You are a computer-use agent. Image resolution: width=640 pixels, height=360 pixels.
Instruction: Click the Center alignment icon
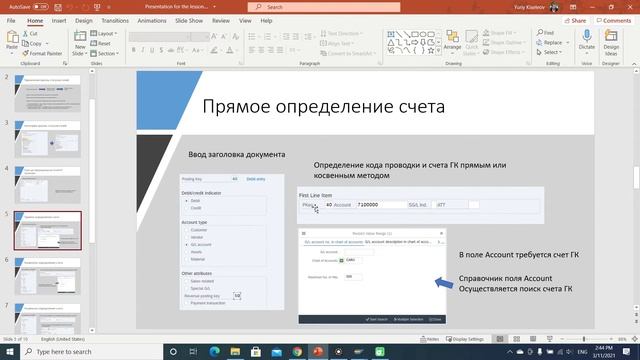coord(261,50)
